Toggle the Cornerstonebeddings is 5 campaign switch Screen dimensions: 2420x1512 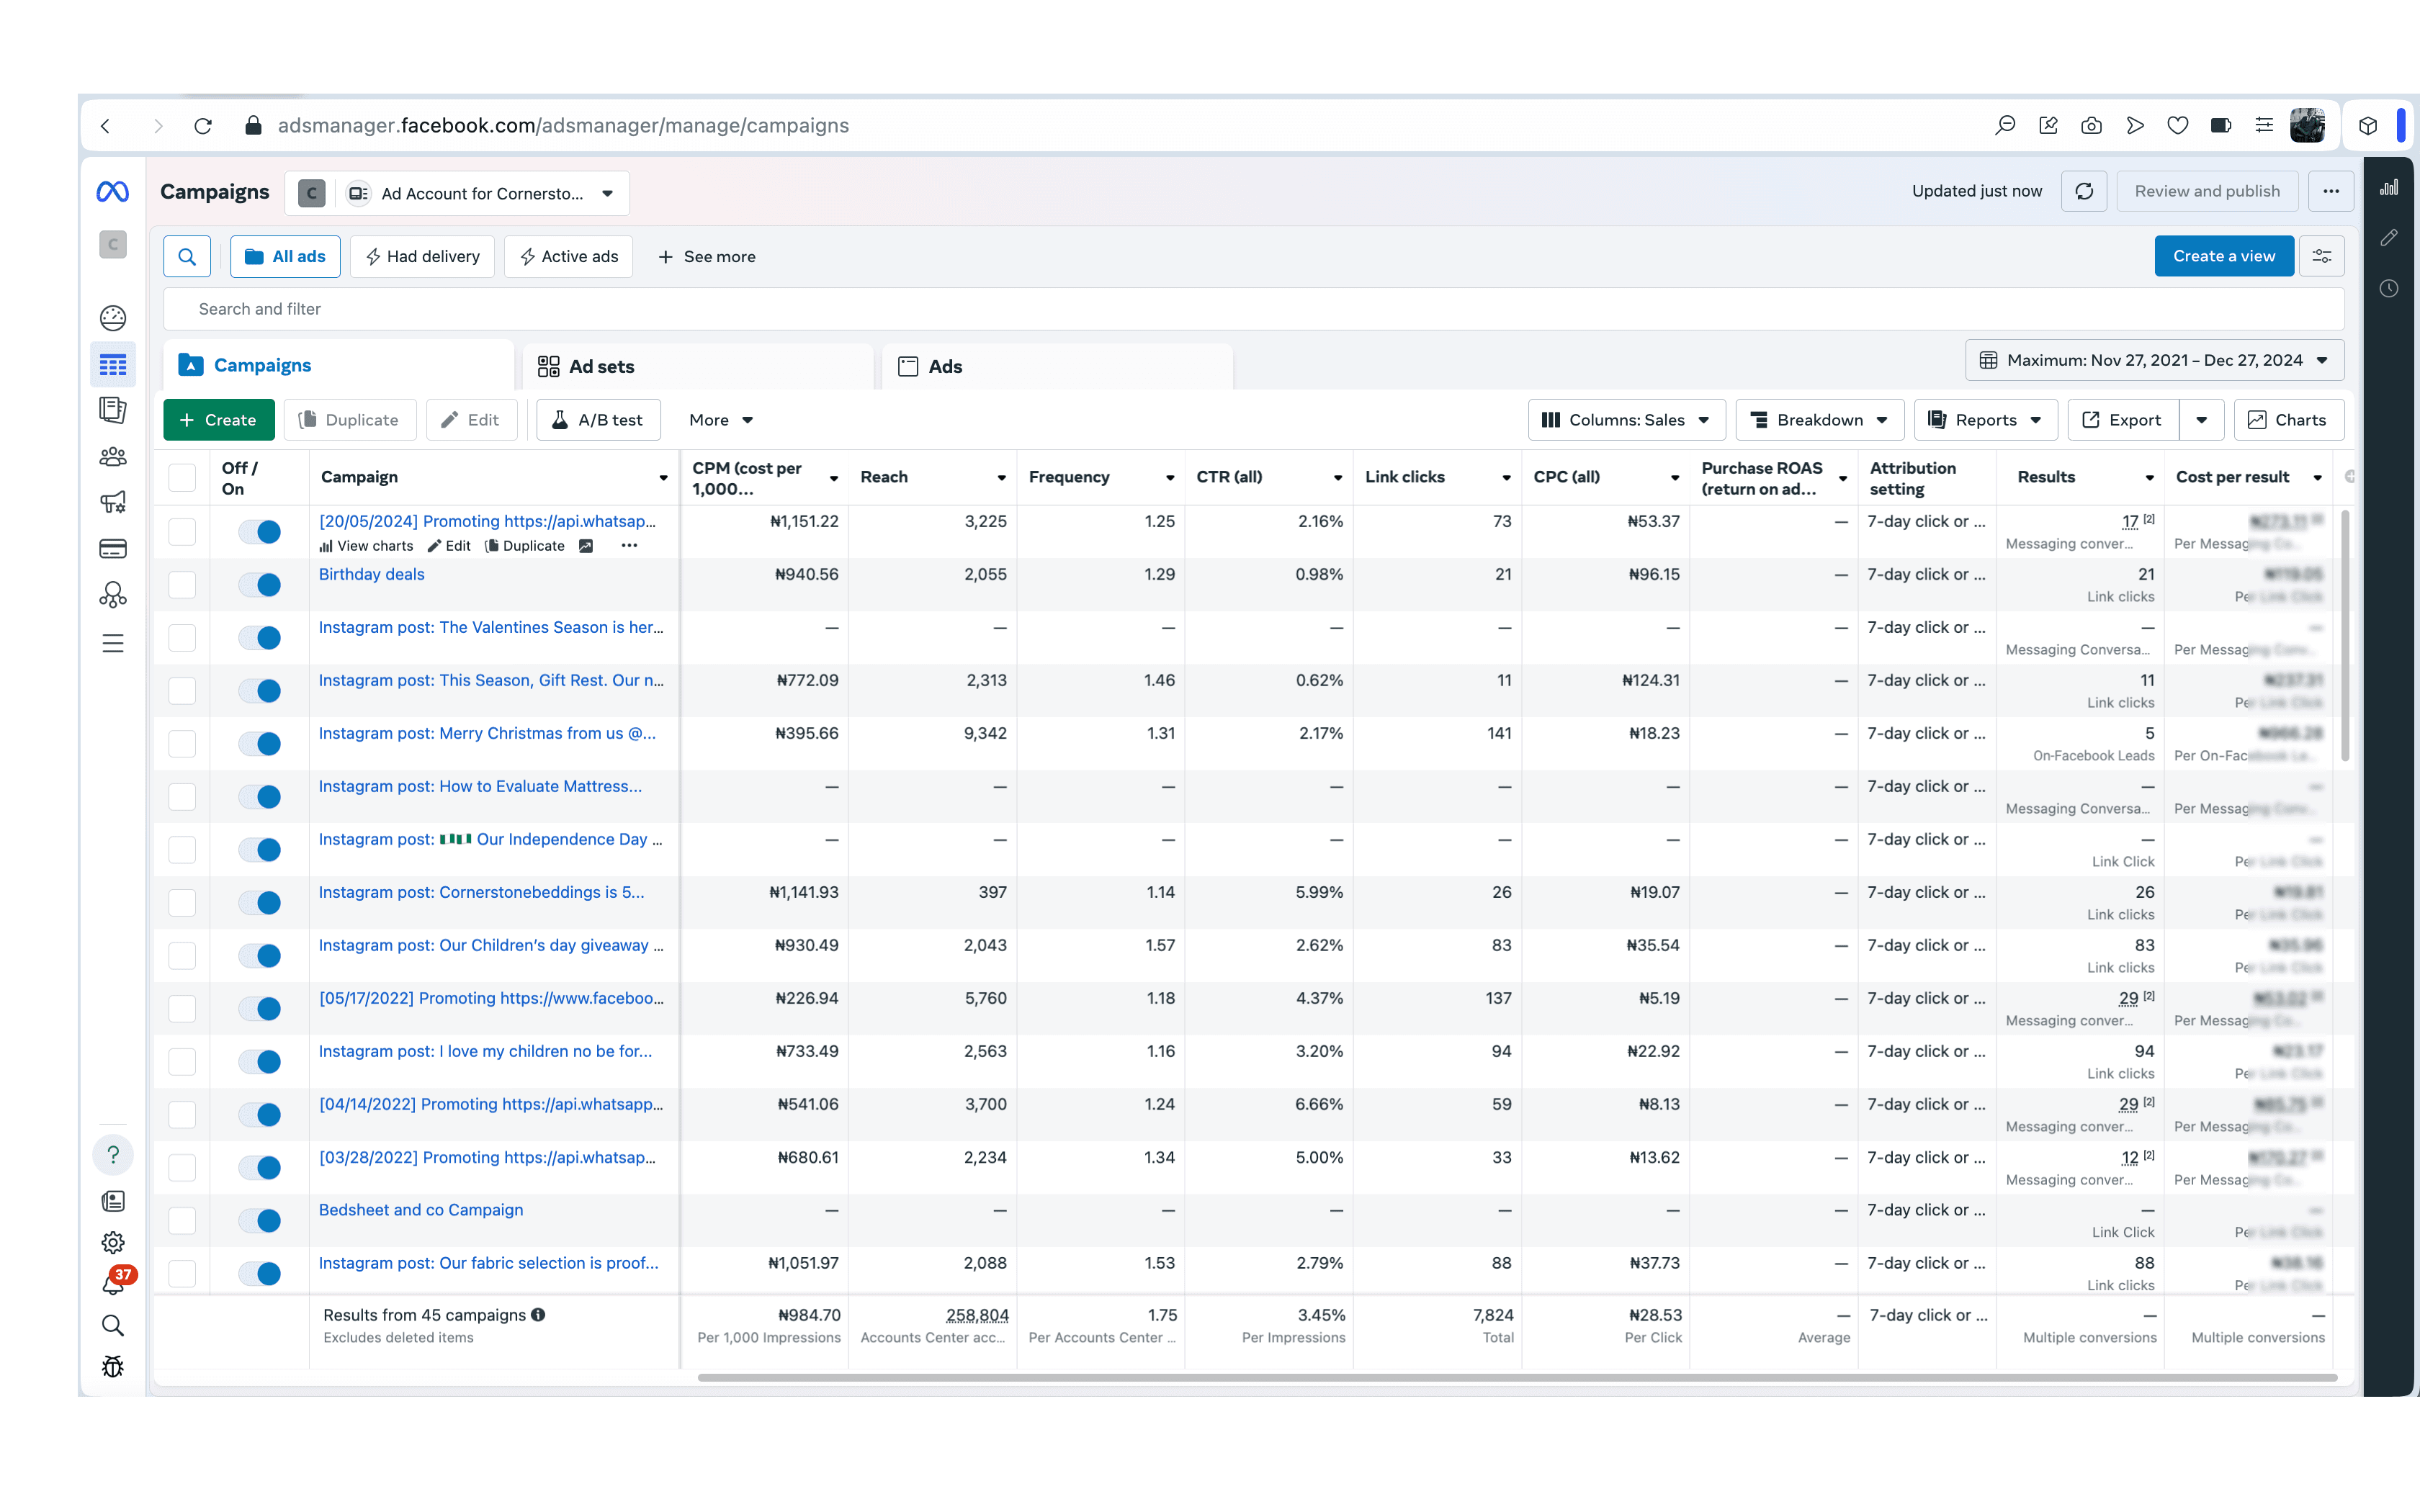click(x=260, y=903)
